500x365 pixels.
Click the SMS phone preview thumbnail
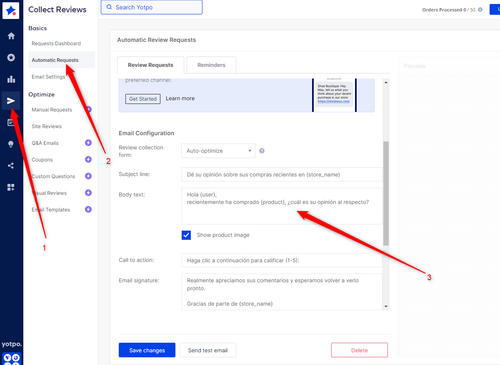tap(334, 95)
